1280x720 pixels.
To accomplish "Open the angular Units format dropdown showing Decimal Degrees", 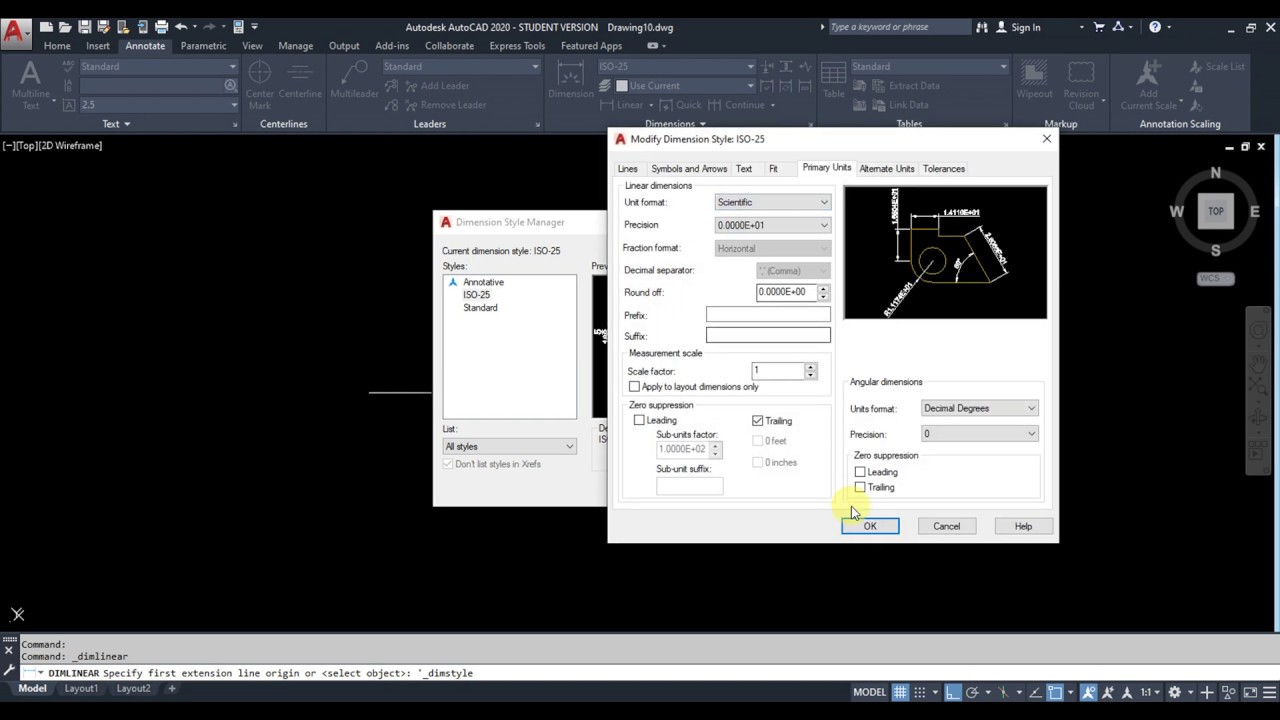I will (x=980, y=408).
